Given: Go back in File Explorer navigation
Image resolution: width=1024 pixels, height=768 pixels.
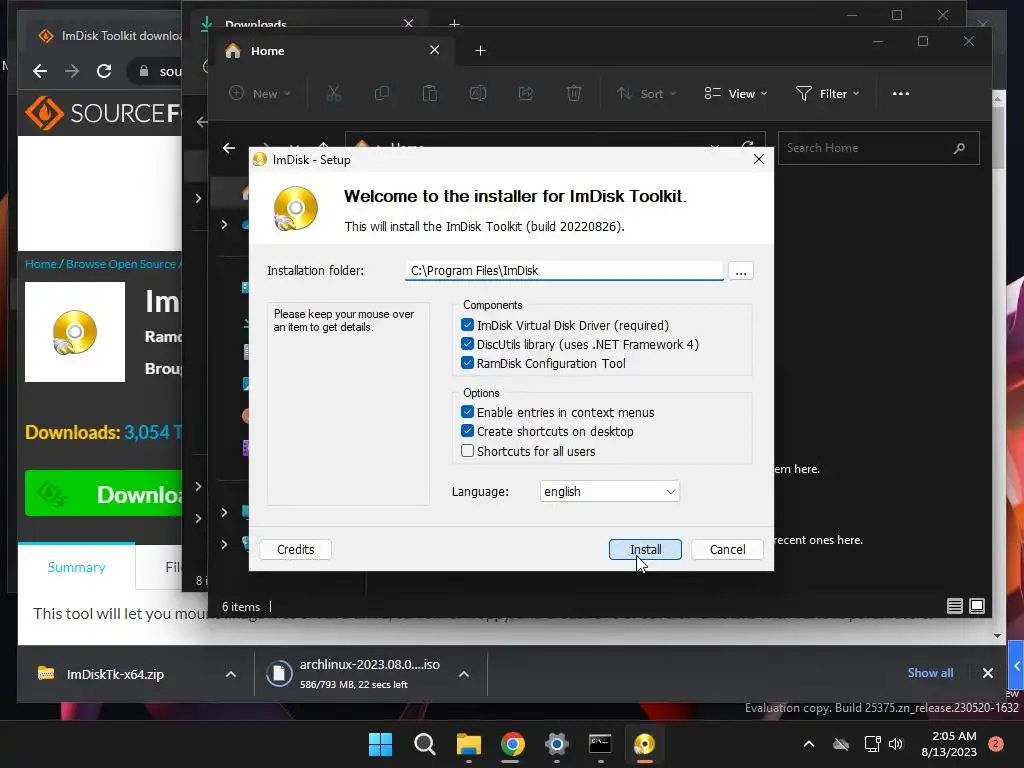Looking at the screenshot, I should (229, 148).
